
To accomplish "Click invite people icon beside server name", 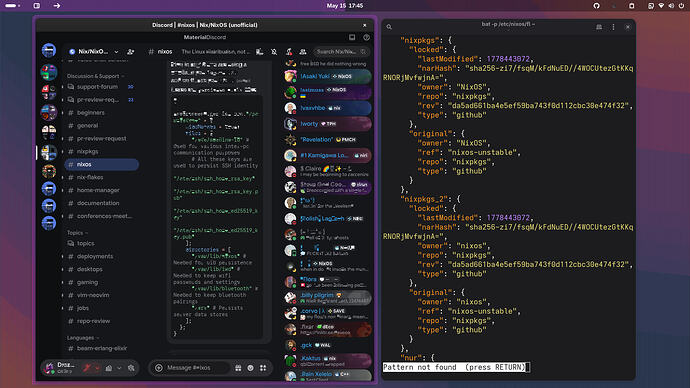I will click(x=131, y=52).
